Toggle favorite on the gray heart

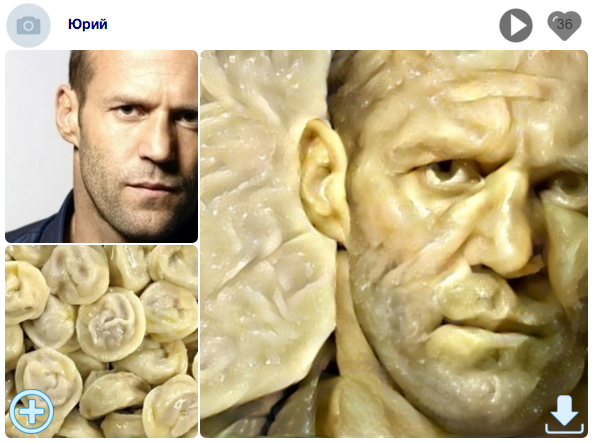[564, 25]
